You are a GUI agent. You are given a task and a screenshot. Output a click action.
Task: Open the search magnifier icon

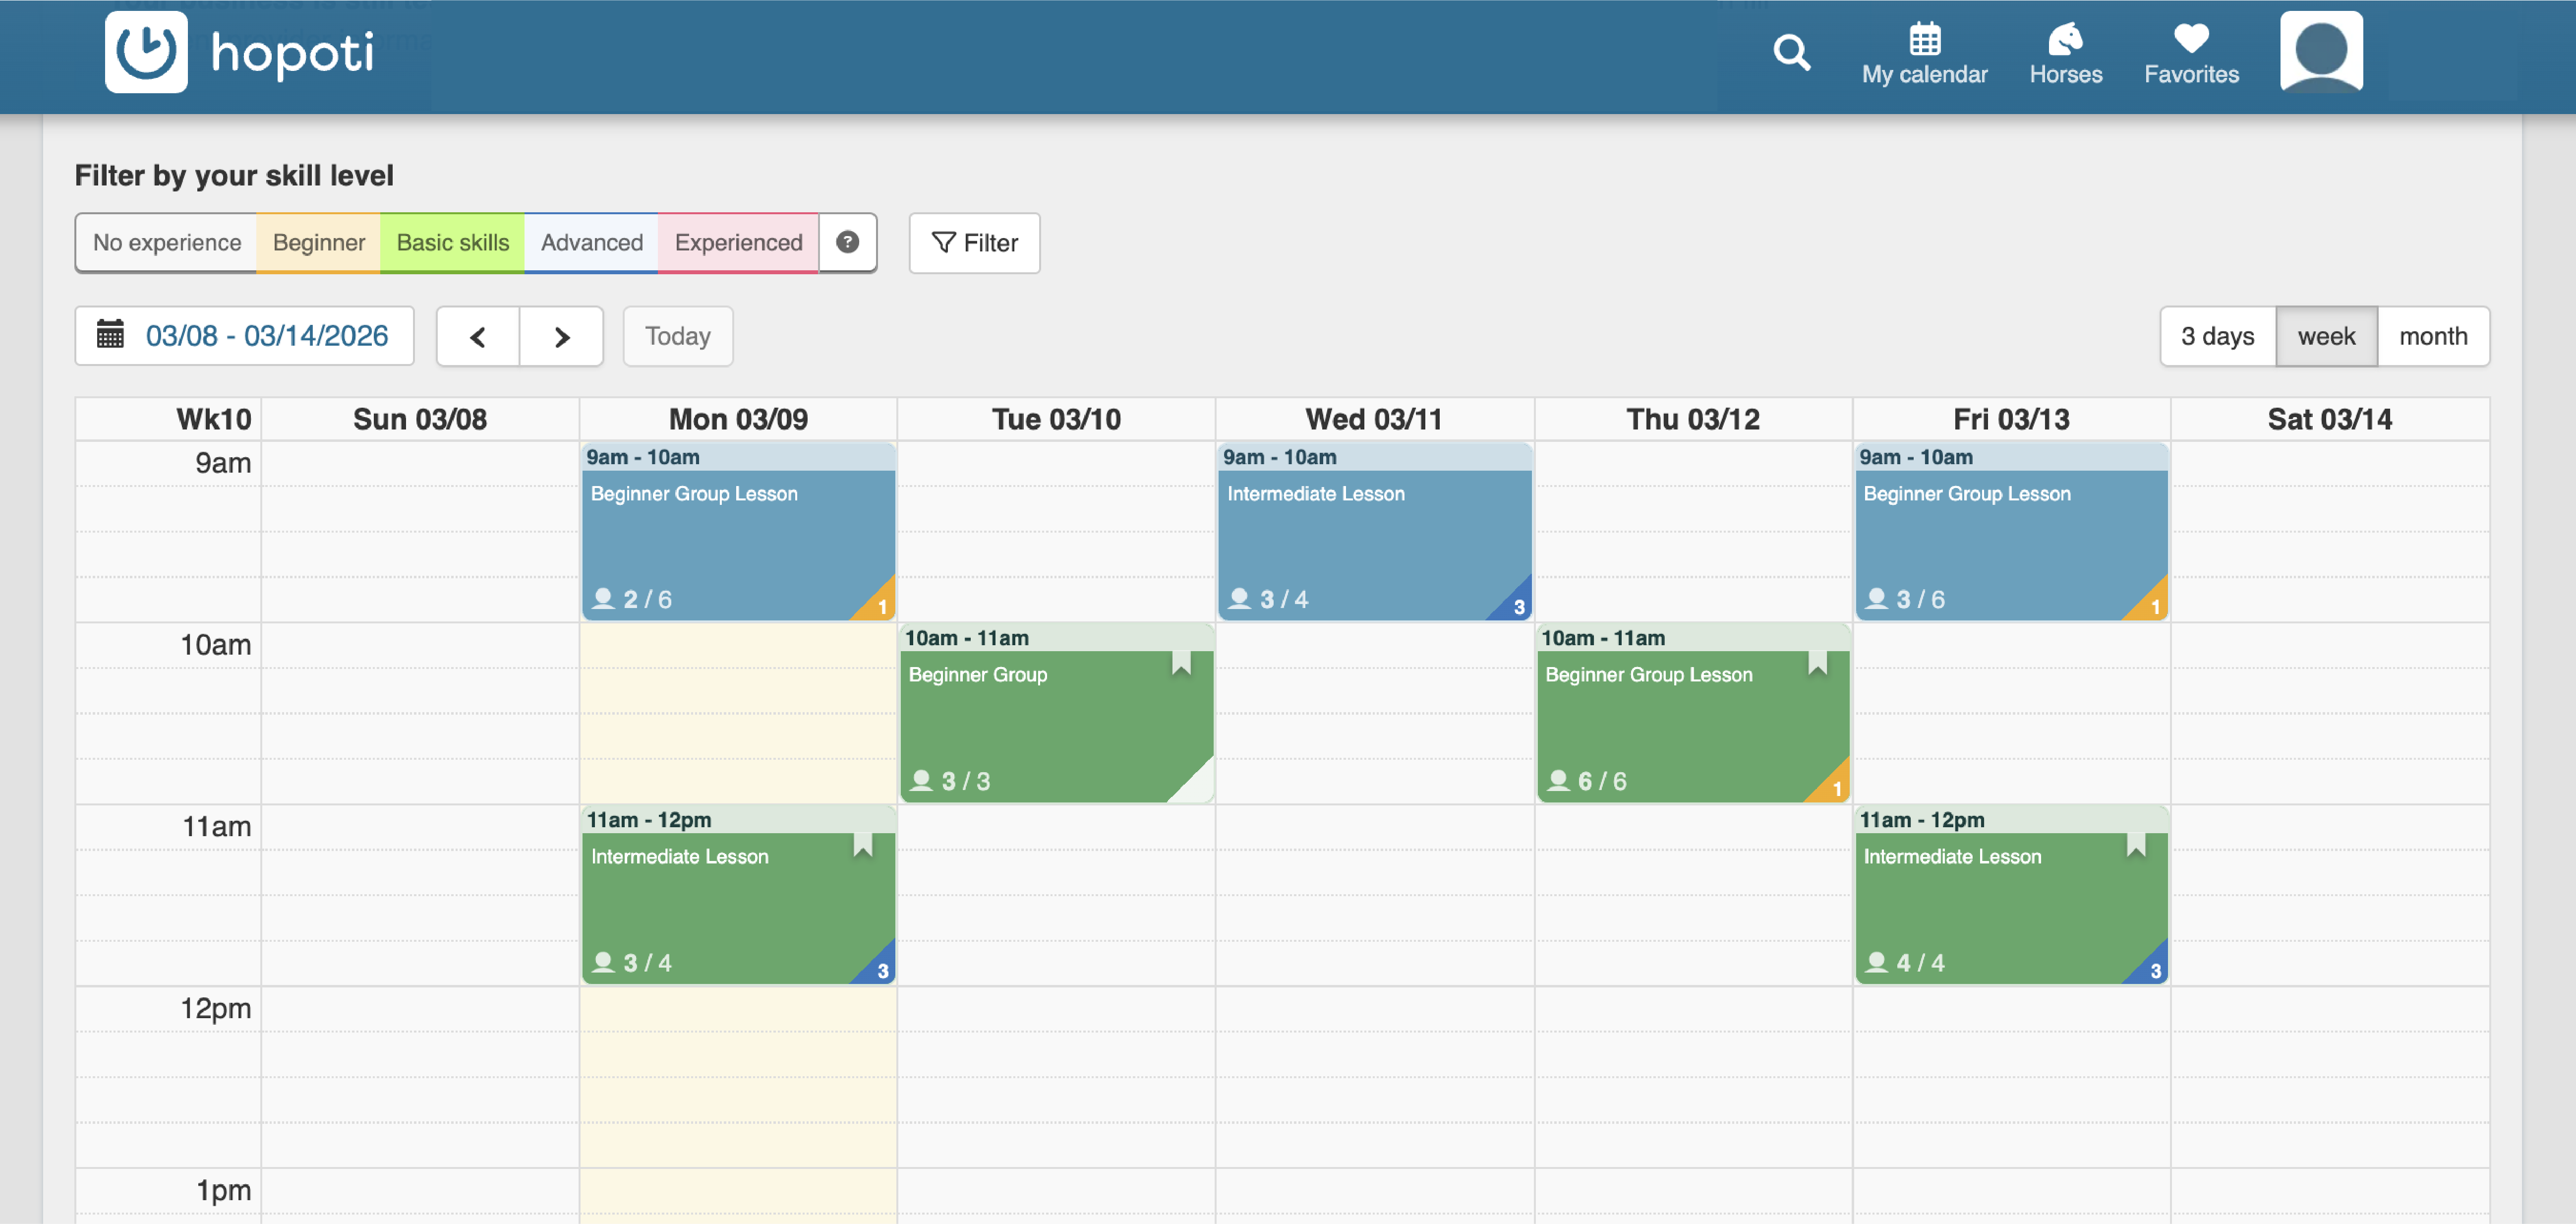(1791, 54)
